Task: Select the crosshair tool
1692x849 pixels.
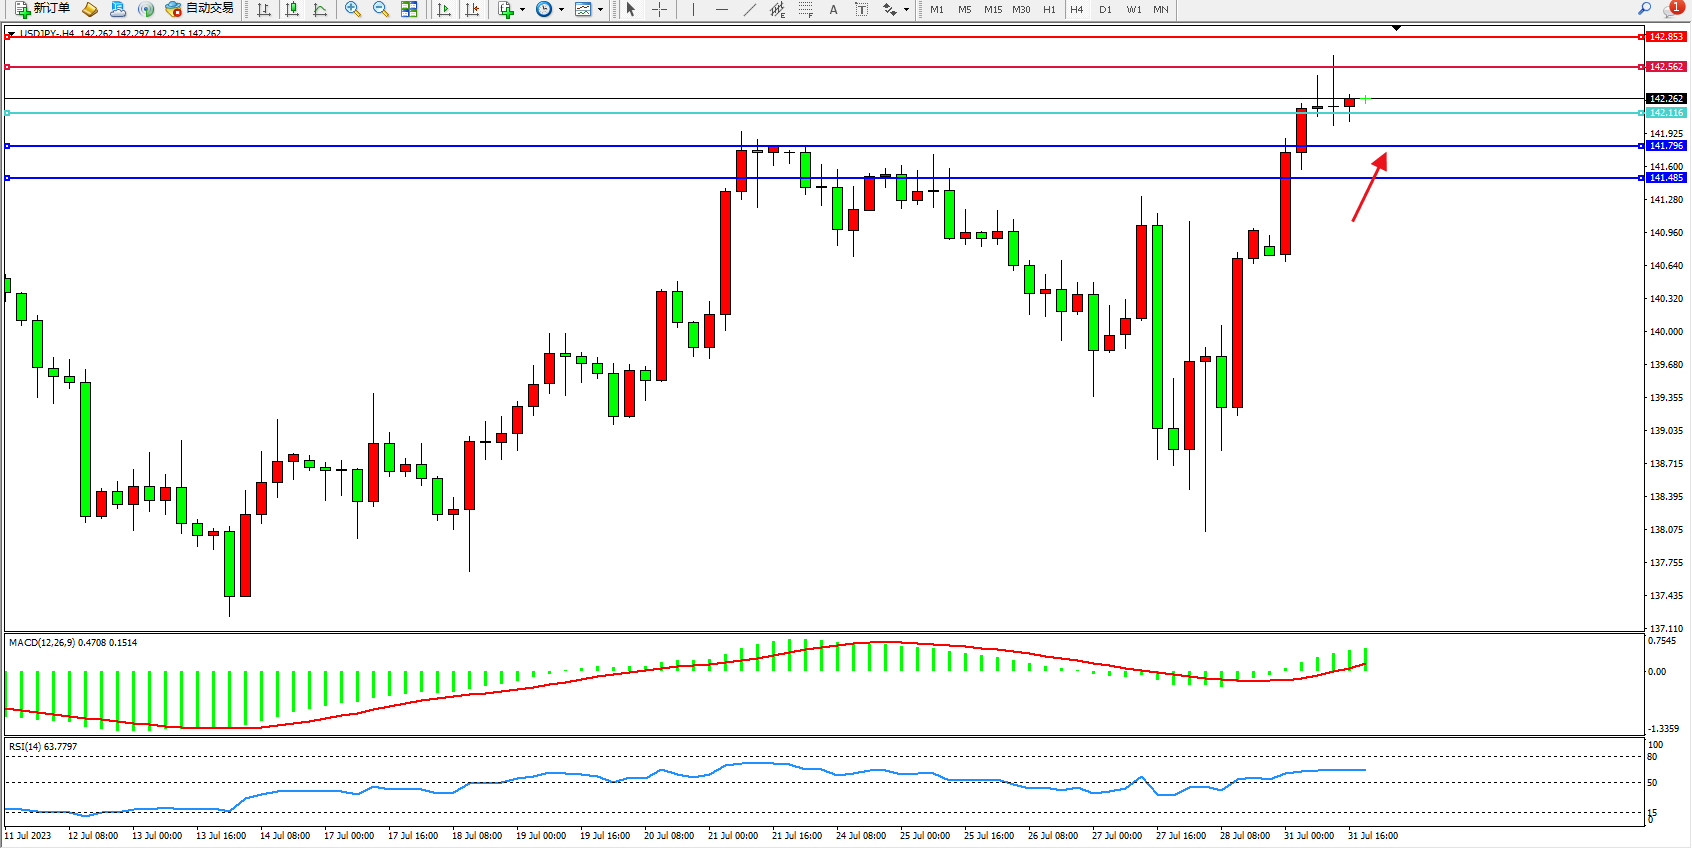Action: 660,9
